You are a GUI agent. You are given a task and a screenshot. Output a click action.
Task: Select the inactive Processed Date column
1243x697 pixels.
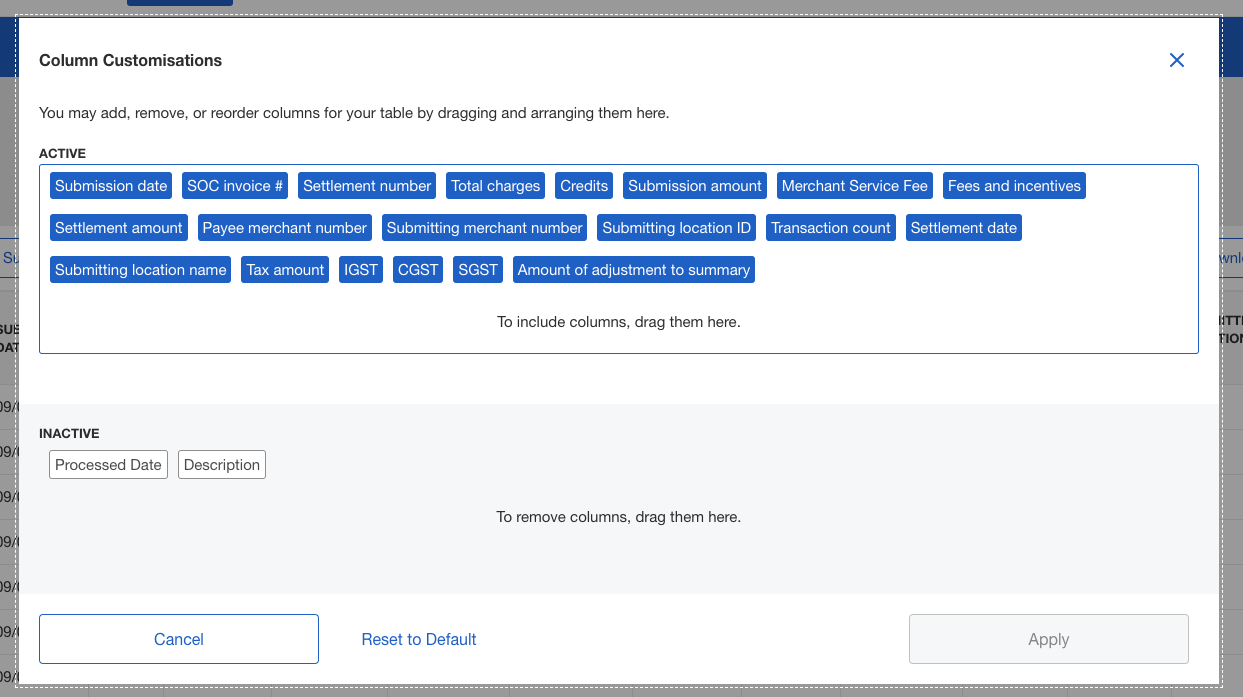click(x=108, y=464)
